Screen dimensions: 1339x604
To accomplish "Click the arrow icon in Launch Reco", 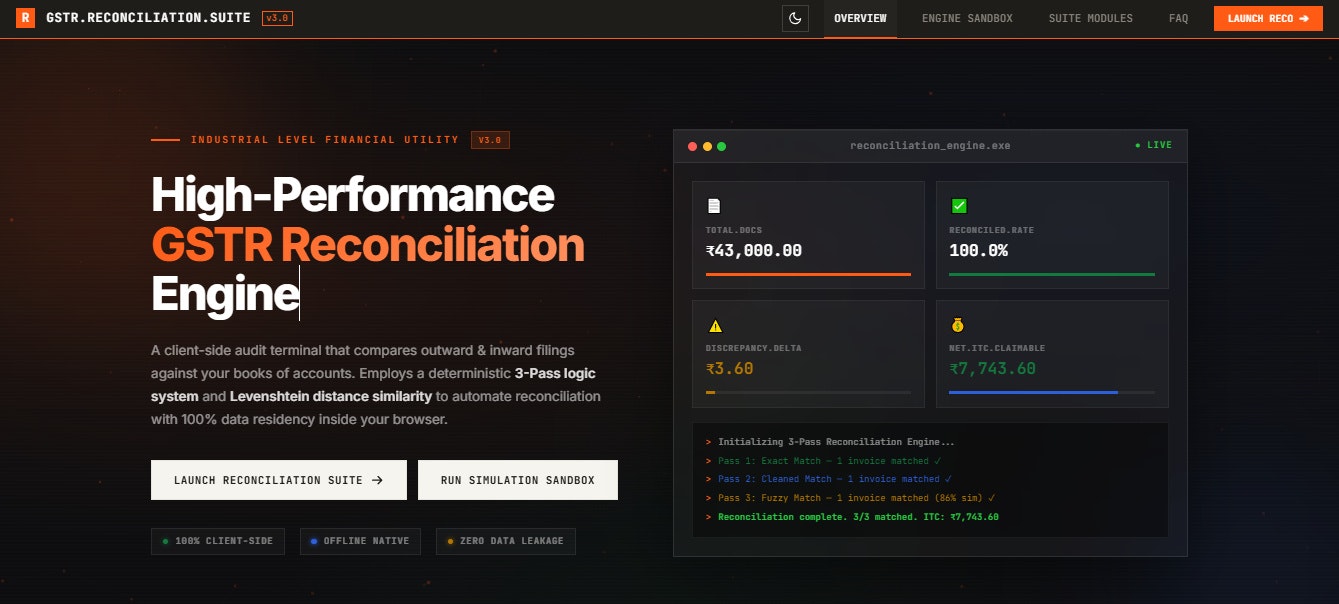I will pos(1303,18).
